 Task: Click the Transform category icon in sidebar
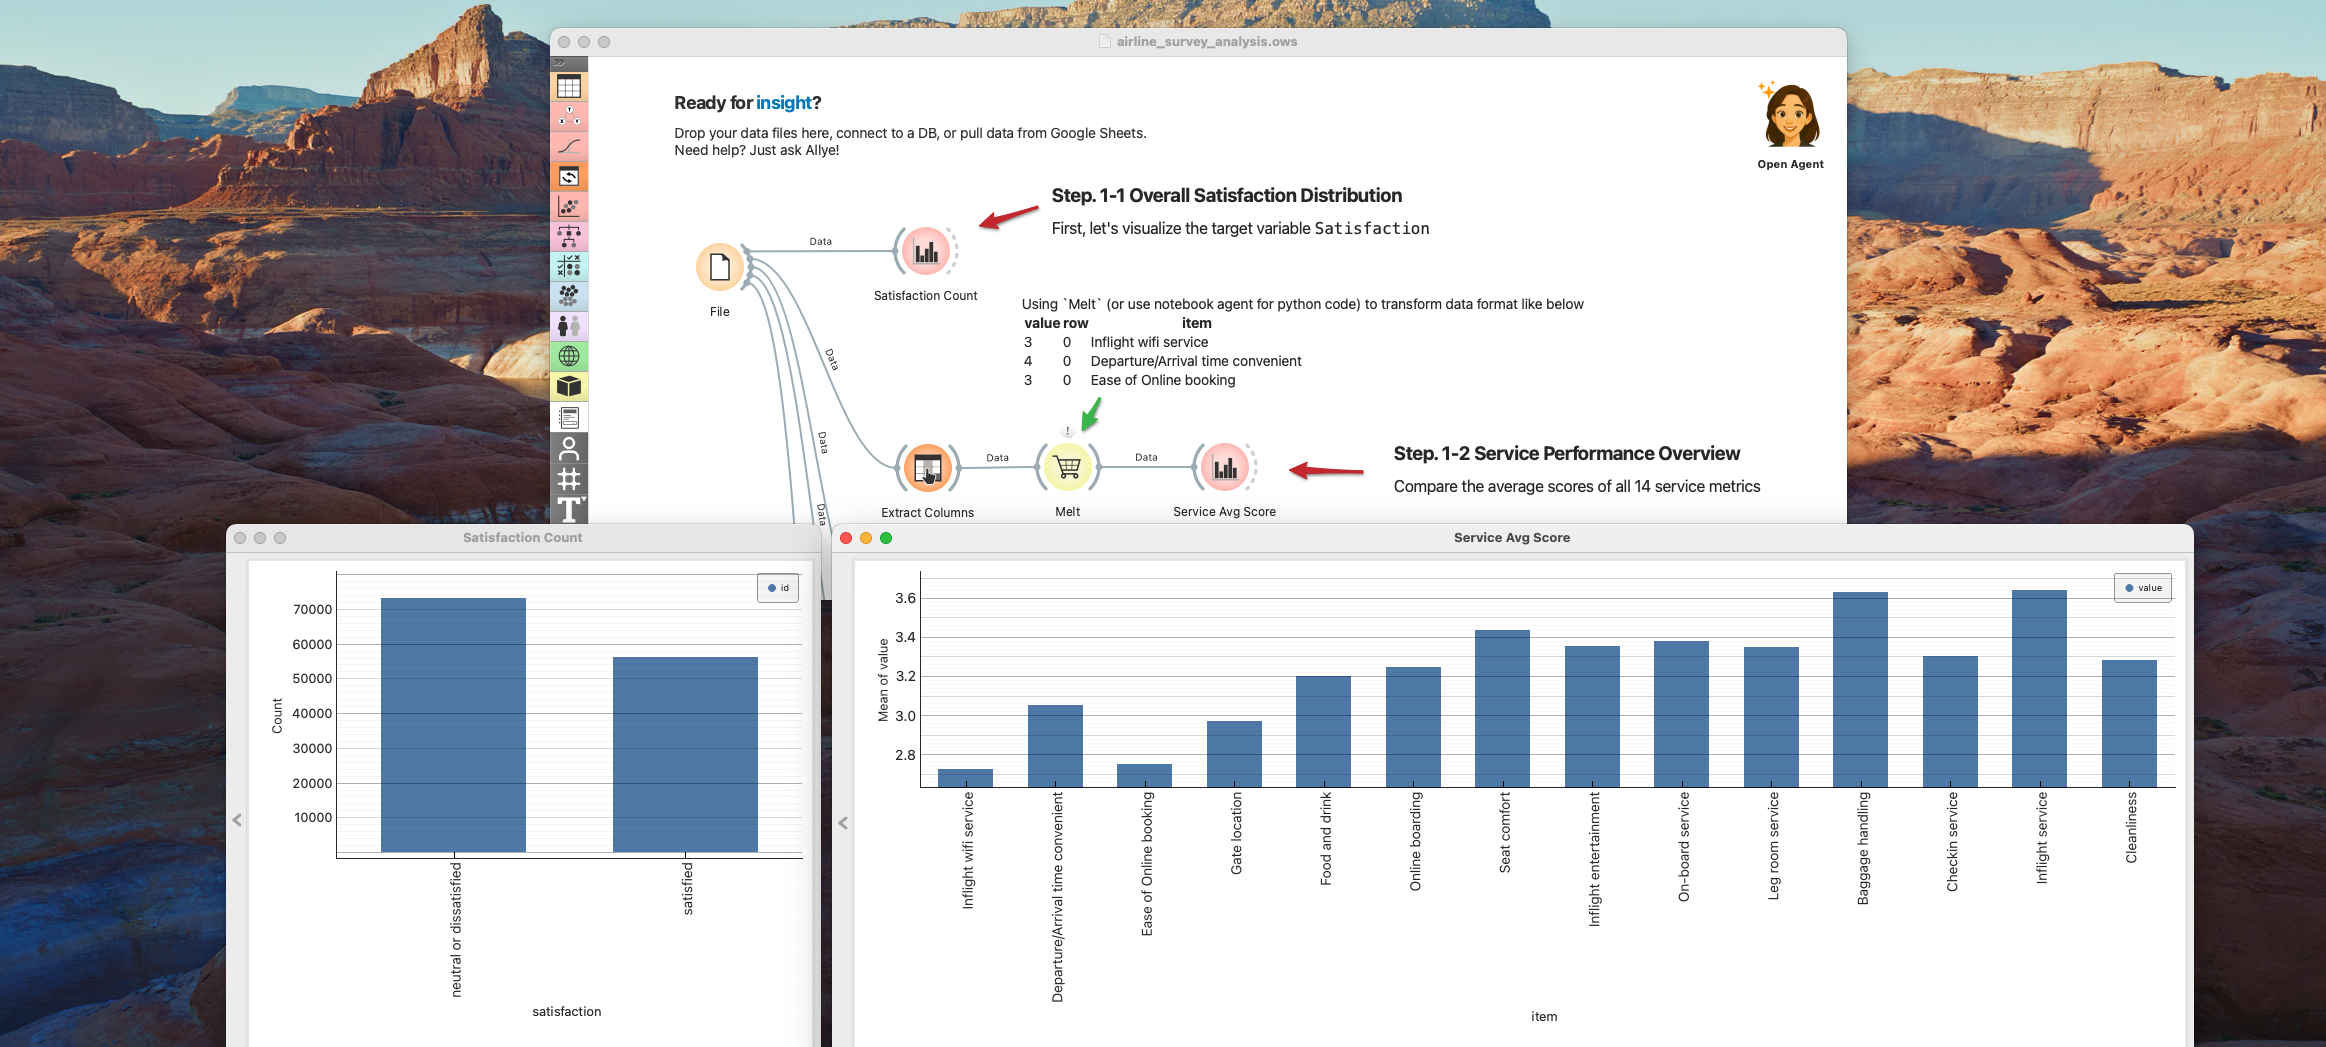[x=569, y=177]
